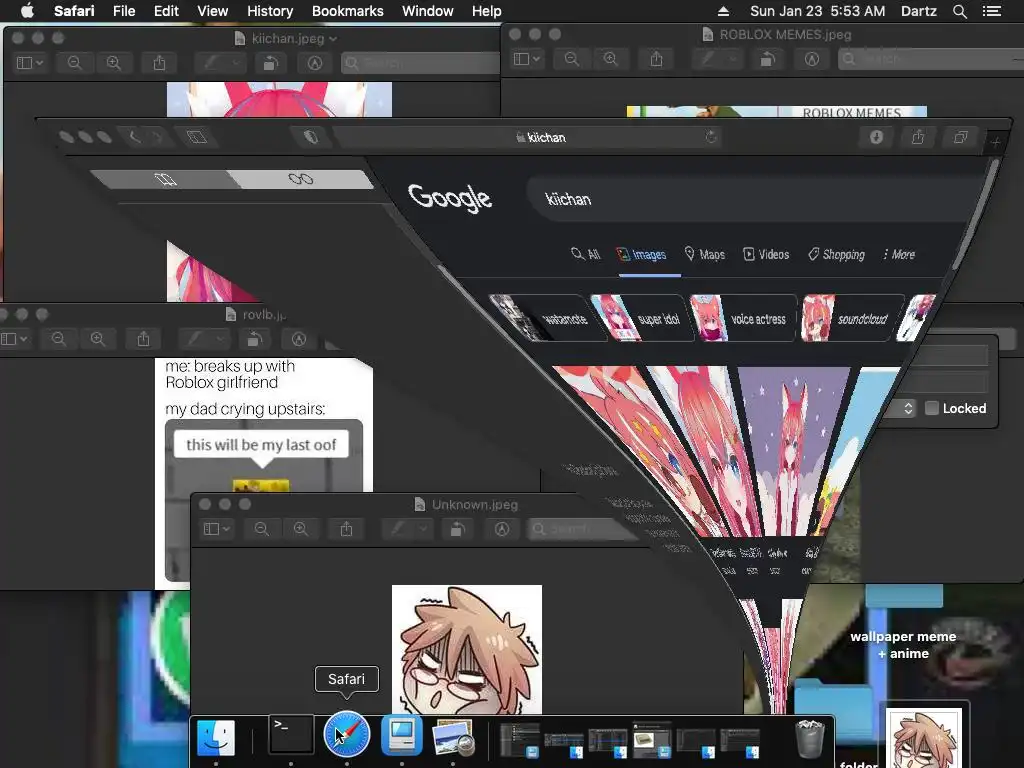
Task: Open sidebar view dropdown in kiichan.jpeg window
Action: [x=29, y=63]
